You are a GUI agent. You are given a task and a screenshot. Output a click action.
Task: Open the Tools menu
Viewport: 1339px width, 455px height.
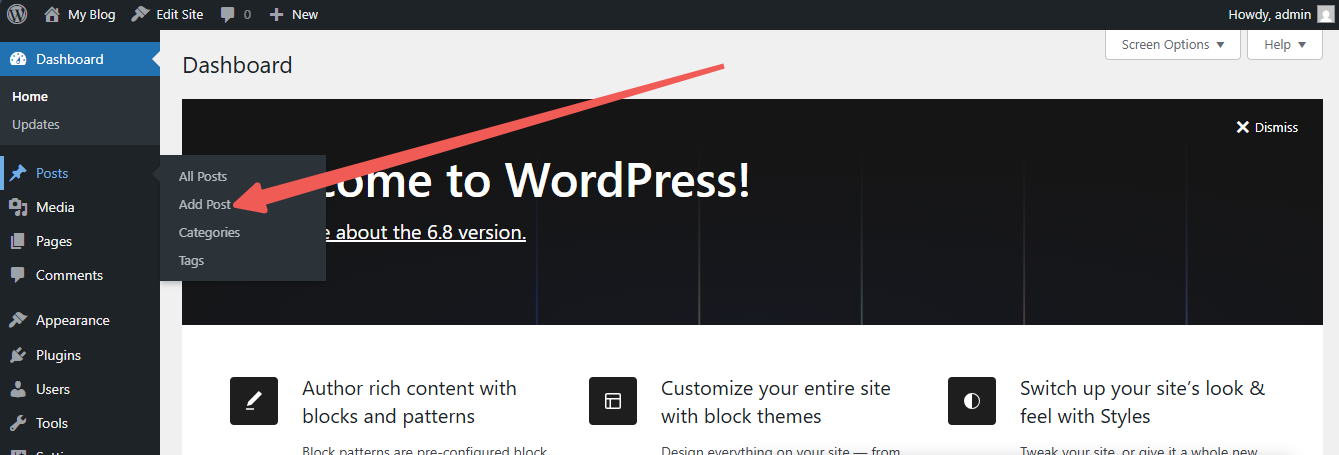point(80,423)
